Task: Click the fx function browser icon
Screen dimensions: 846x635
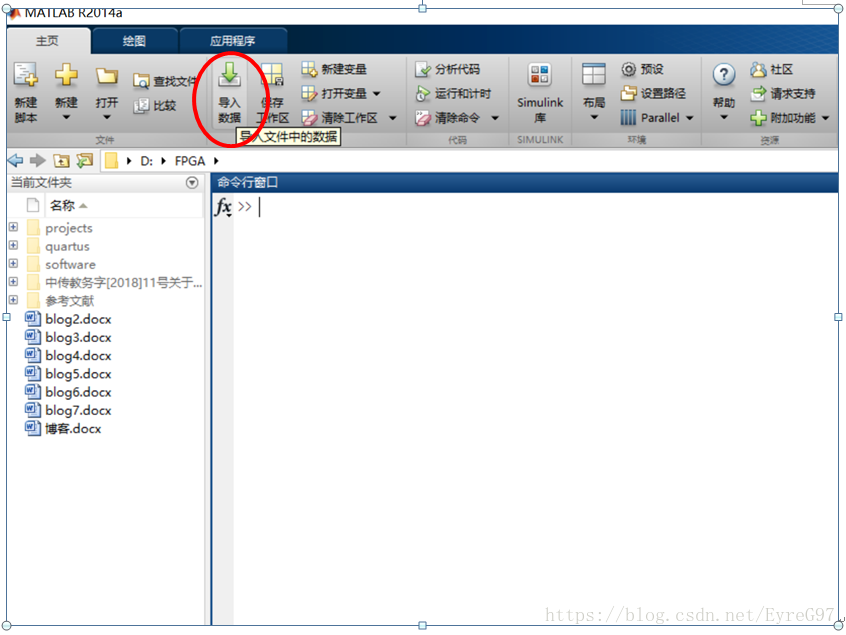Action: click(223, 207)
